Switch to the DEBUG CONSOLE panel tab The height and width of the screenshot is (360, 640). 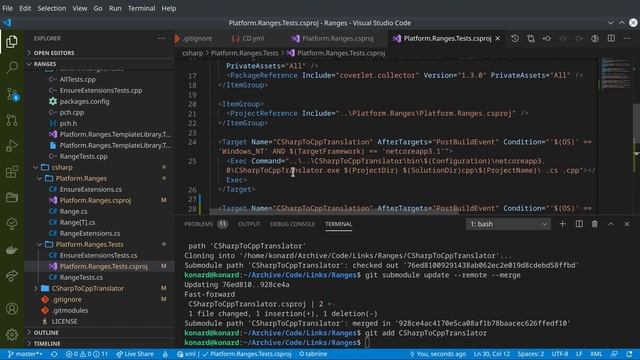292,224
